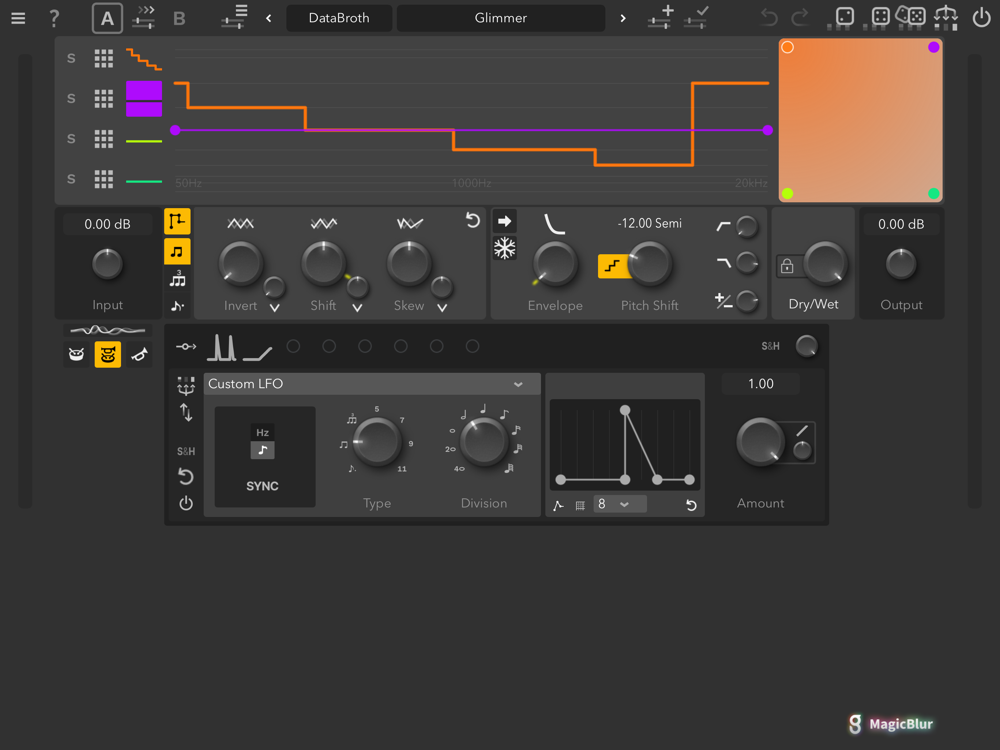Expand the Invert options chevron
The height and width of the screenshot is (750, 1000).
[275, 308]
